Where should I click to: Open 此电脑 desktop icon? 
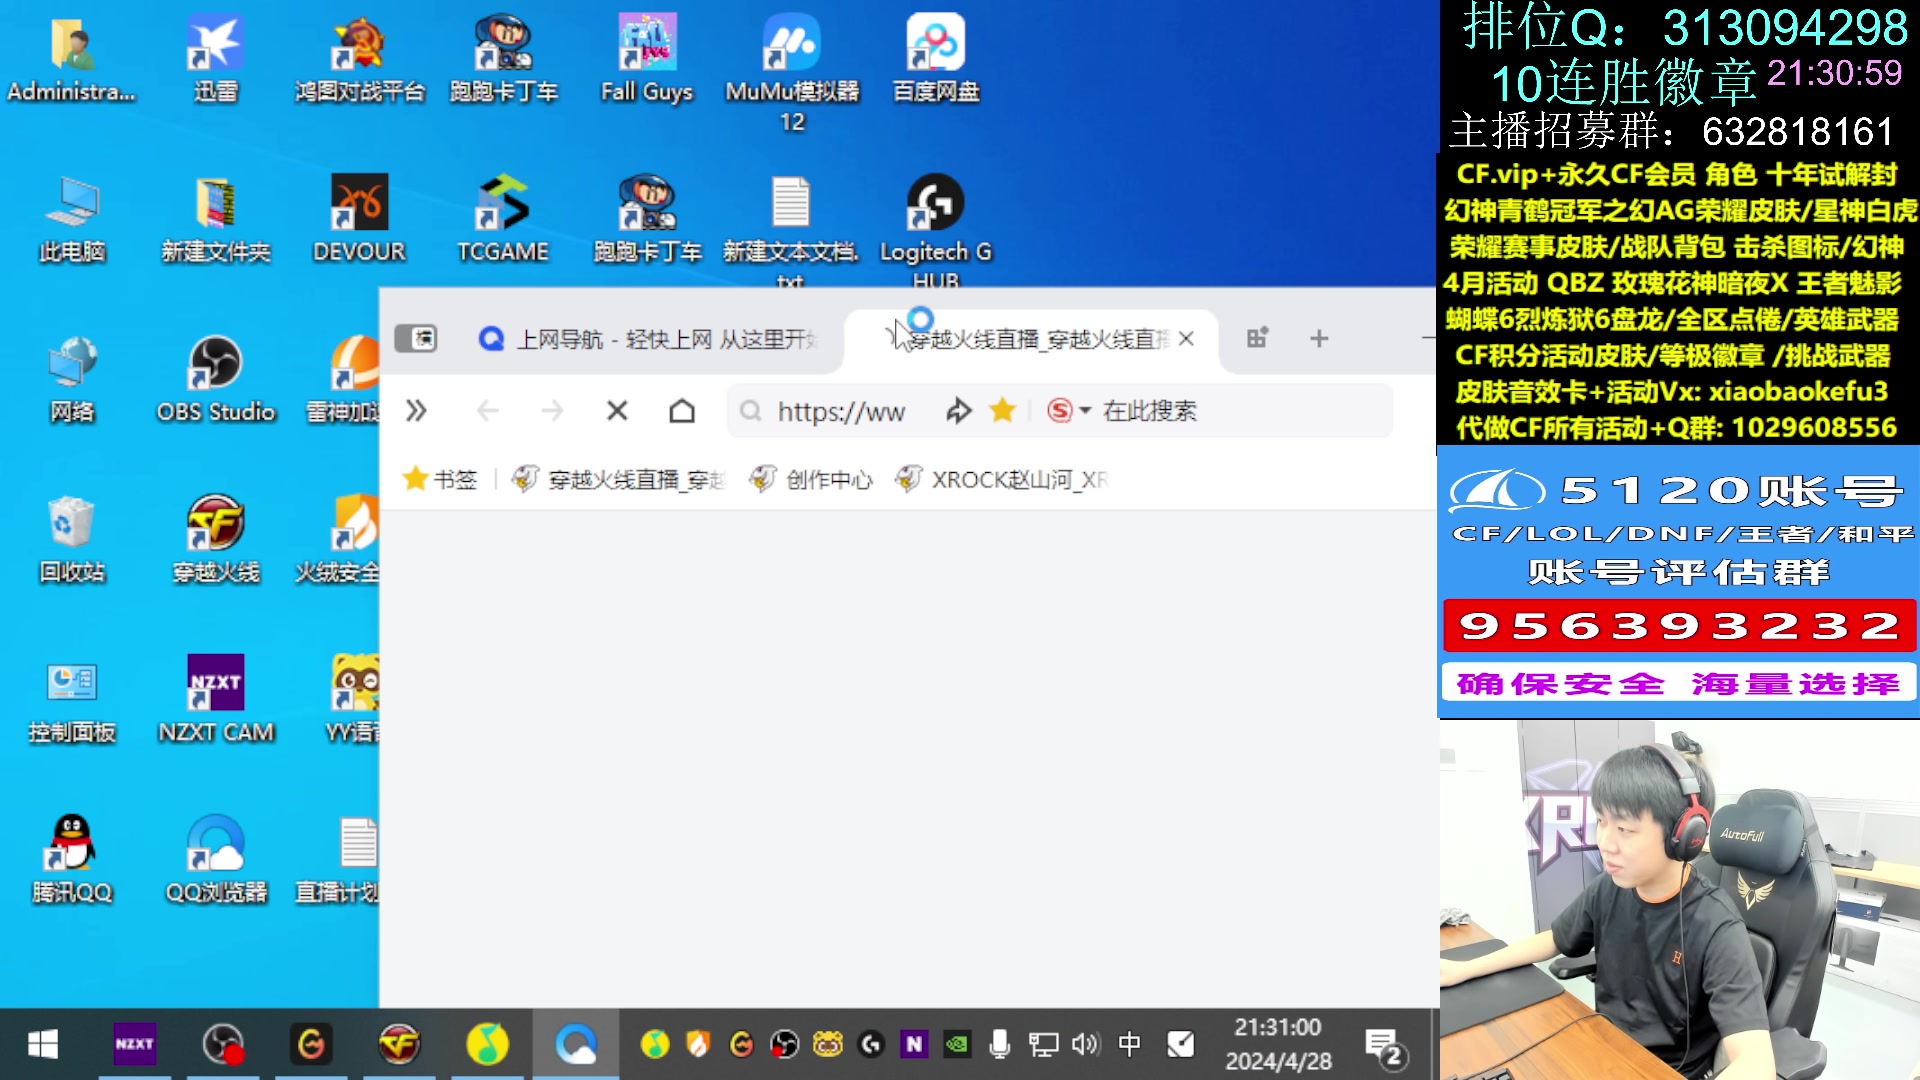(x=71, y=220)
